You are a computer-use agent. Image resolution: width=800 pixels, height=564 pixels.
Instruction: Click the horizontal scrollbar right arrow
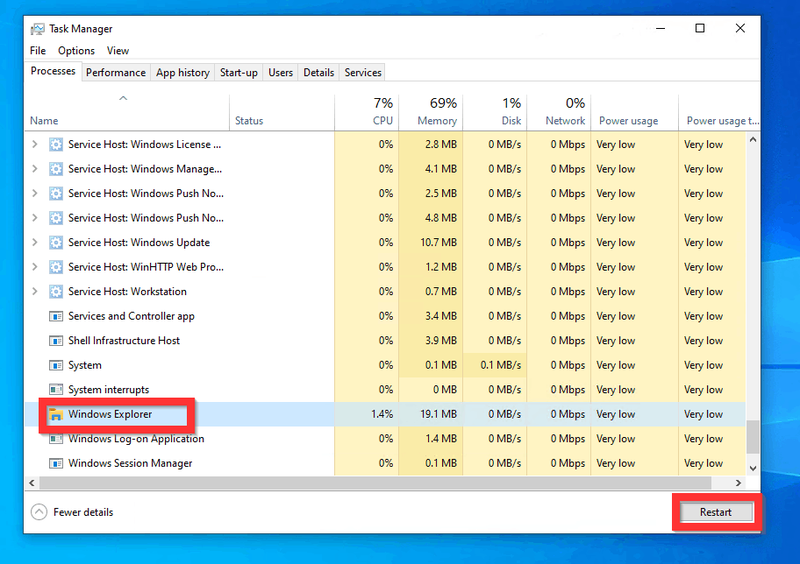click(738, 483)
